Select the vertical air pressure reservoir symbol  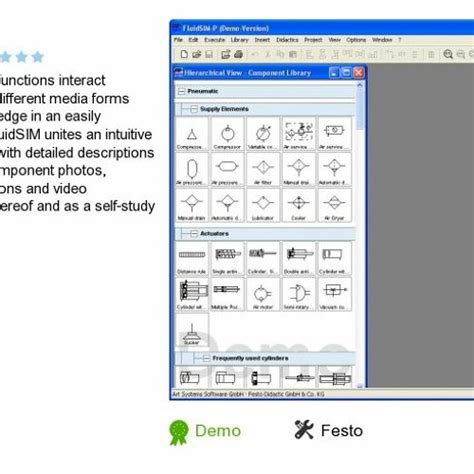click(192, 169)
